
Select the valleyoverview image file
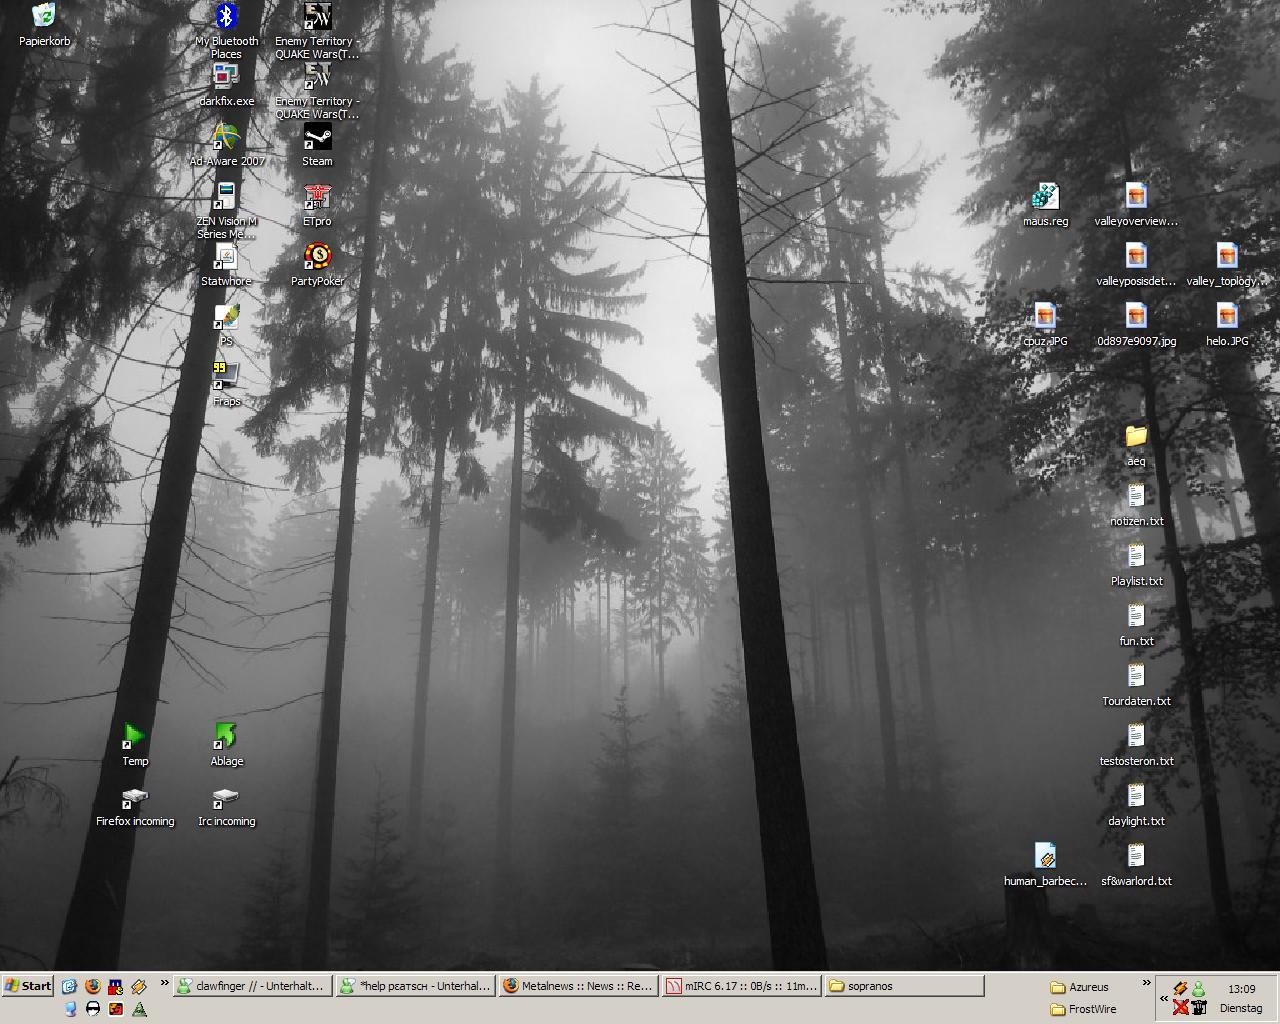point(1136,204)
